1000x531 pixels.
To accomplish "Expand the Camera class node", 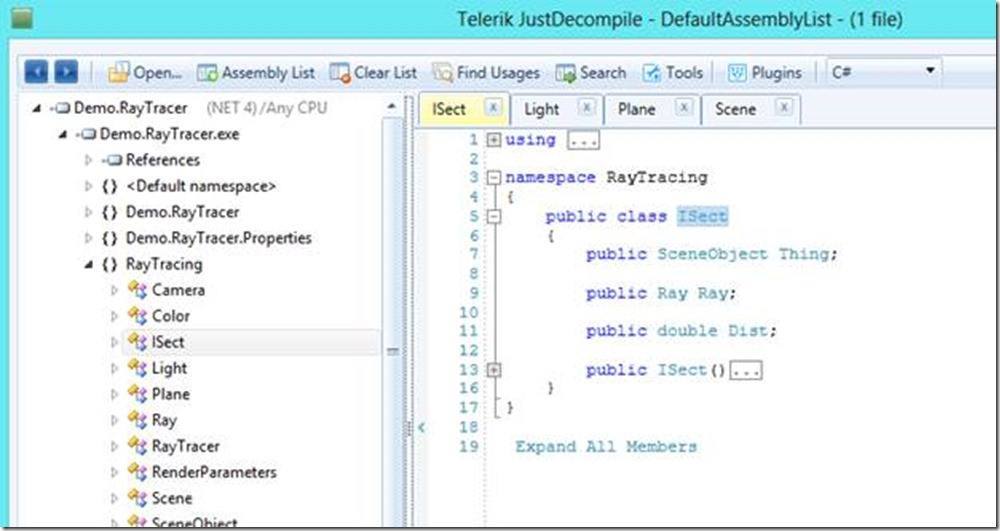I will click(115, 290).
